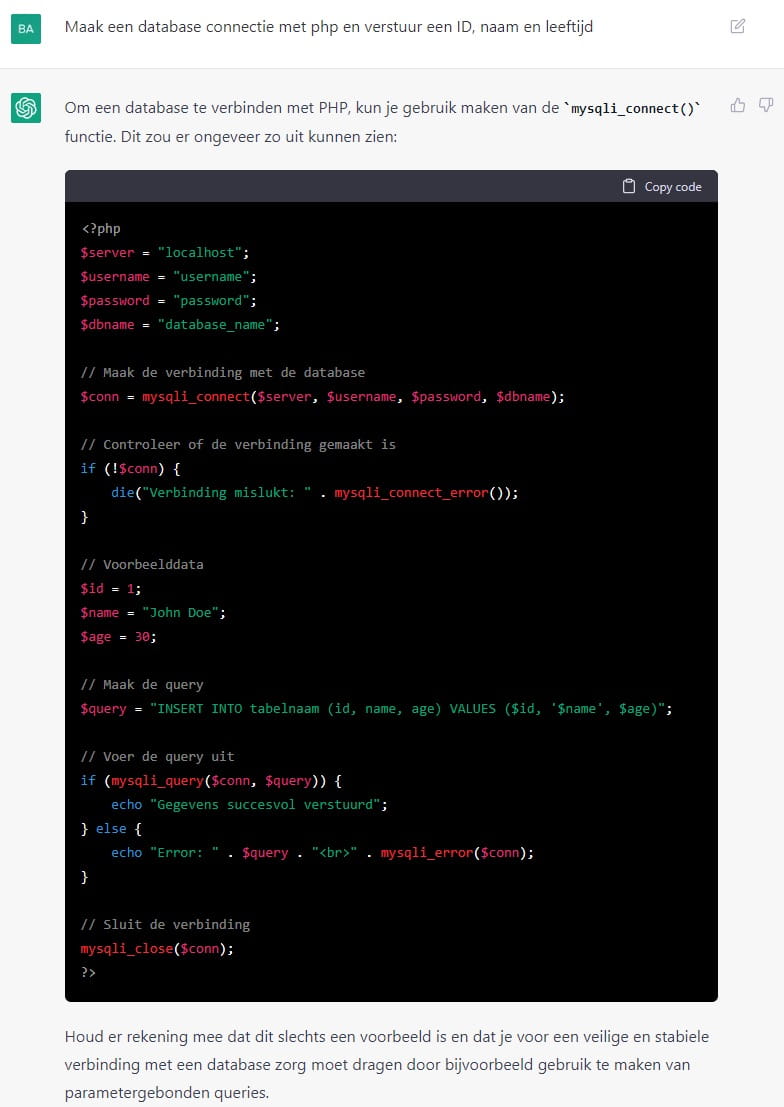Click the ChatGPT assistant logo avatar

[26, 108]
